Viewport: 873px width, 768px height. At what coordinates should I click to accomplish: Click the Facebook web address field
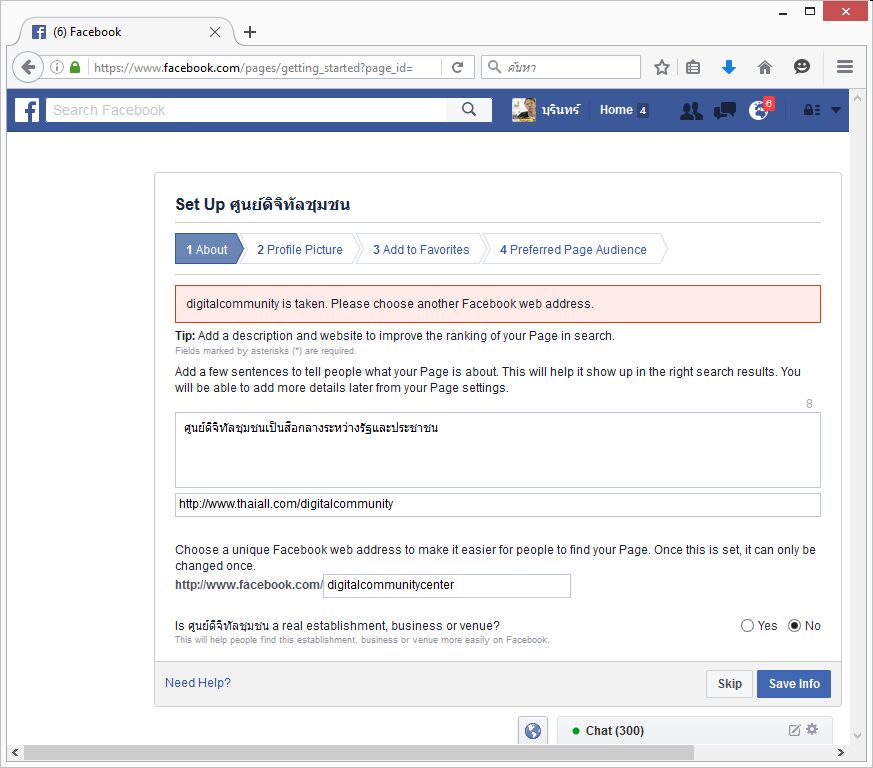coord(446,585)
